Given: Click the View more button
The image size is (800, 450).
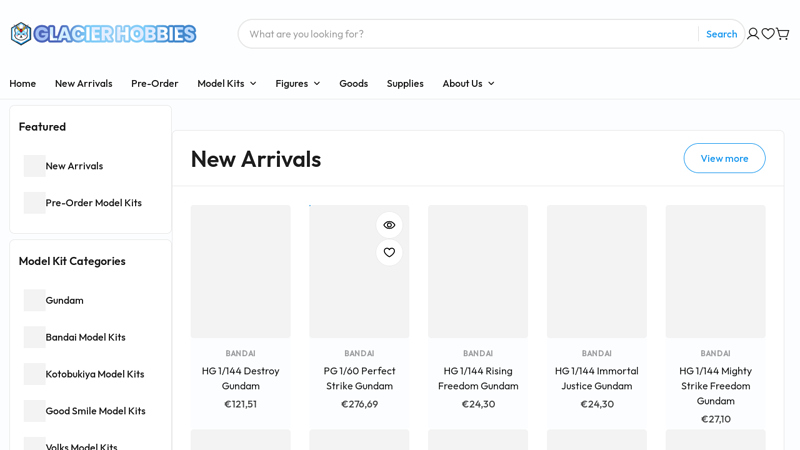Looking at the screenshot, I should (724, 158).
